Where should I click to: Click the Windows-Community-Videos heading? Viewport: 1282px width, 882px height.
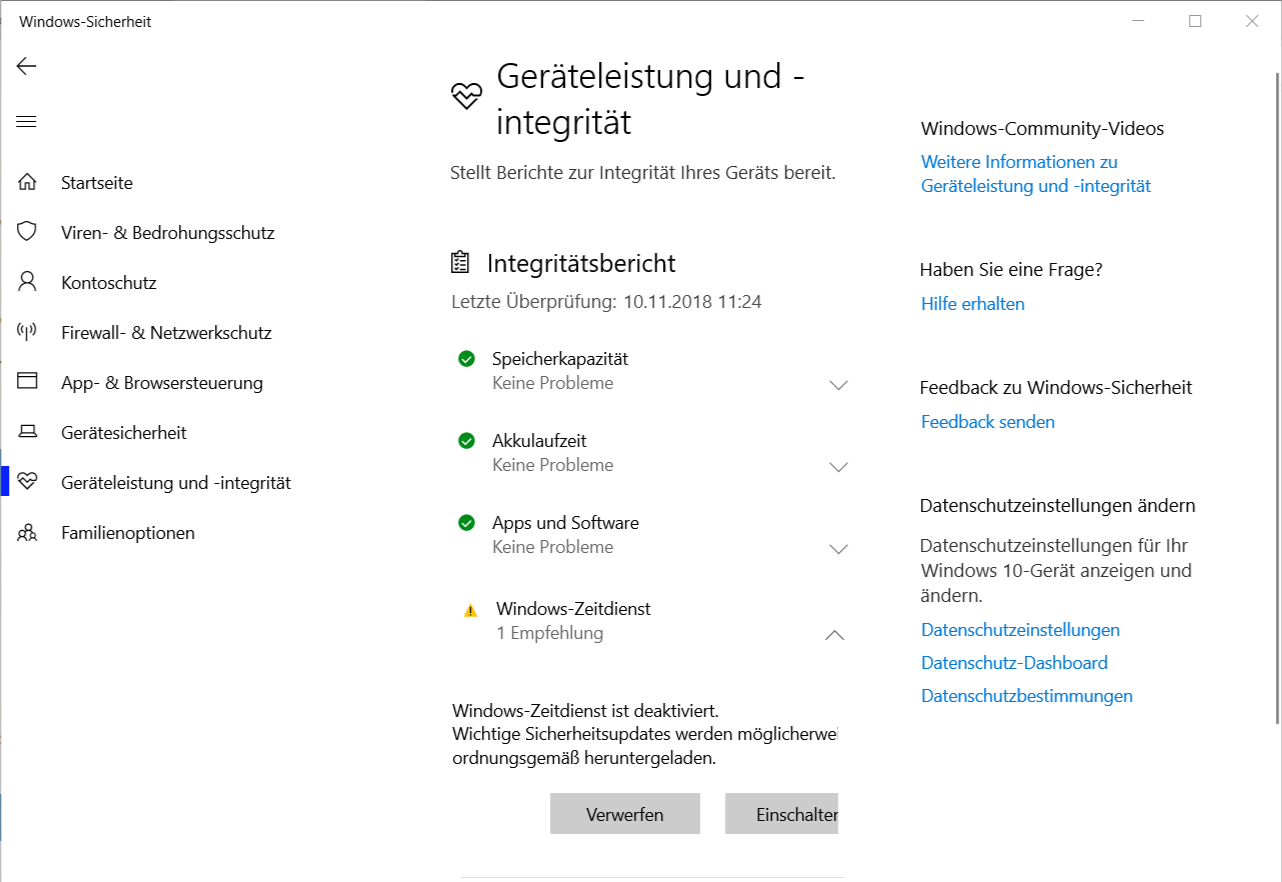point(1042,128)
